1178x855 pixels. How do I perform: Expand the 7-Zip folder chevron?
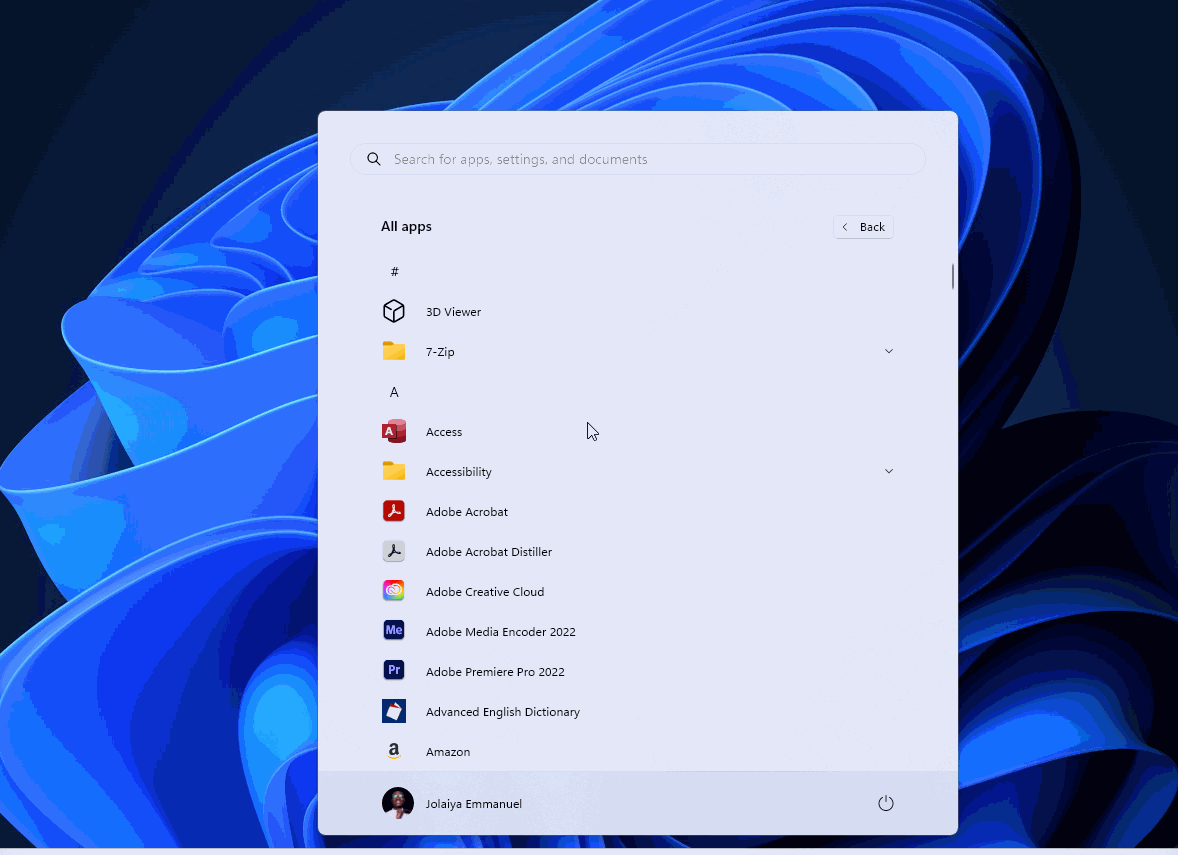(x=888, y=352)
